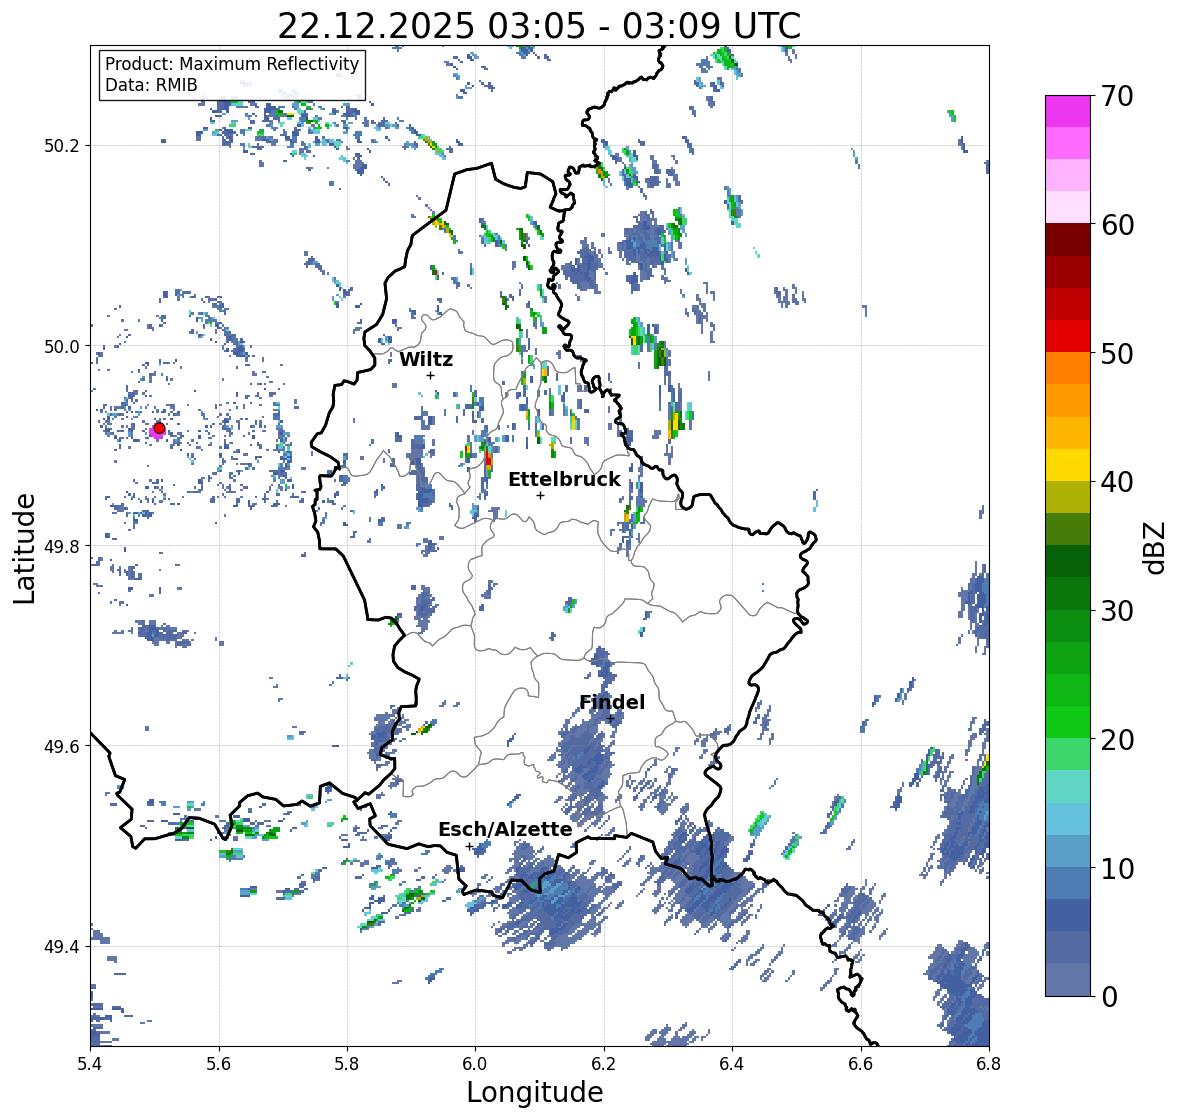The image size is (1179, 1117).
Task: Click the colorbar tick label 40
Action: coord(1117,482)
